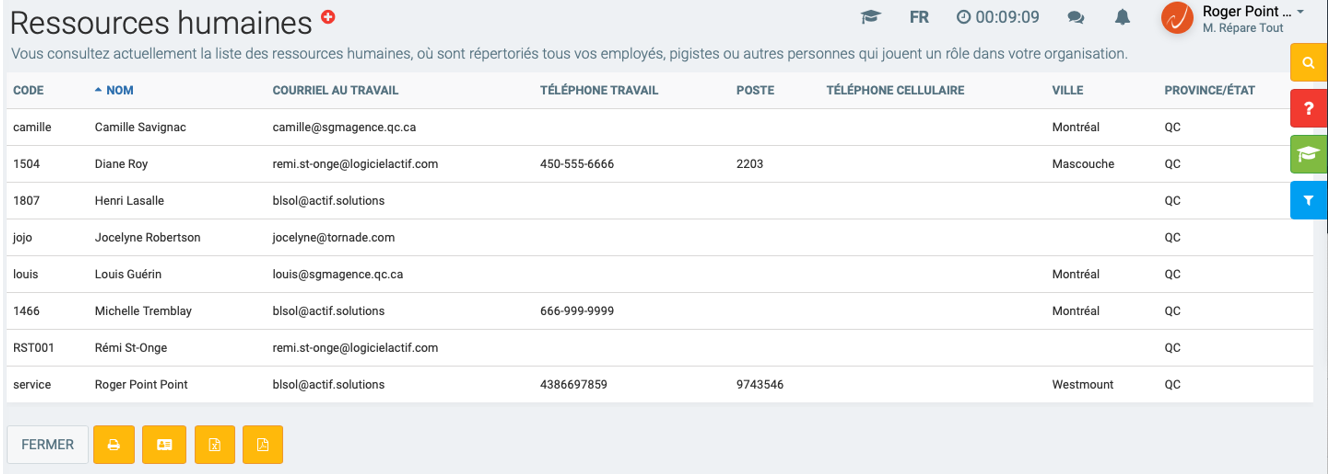Click the FERMER button
The height and width of the screenshot is (474, 1328).
tap(48, 445)
